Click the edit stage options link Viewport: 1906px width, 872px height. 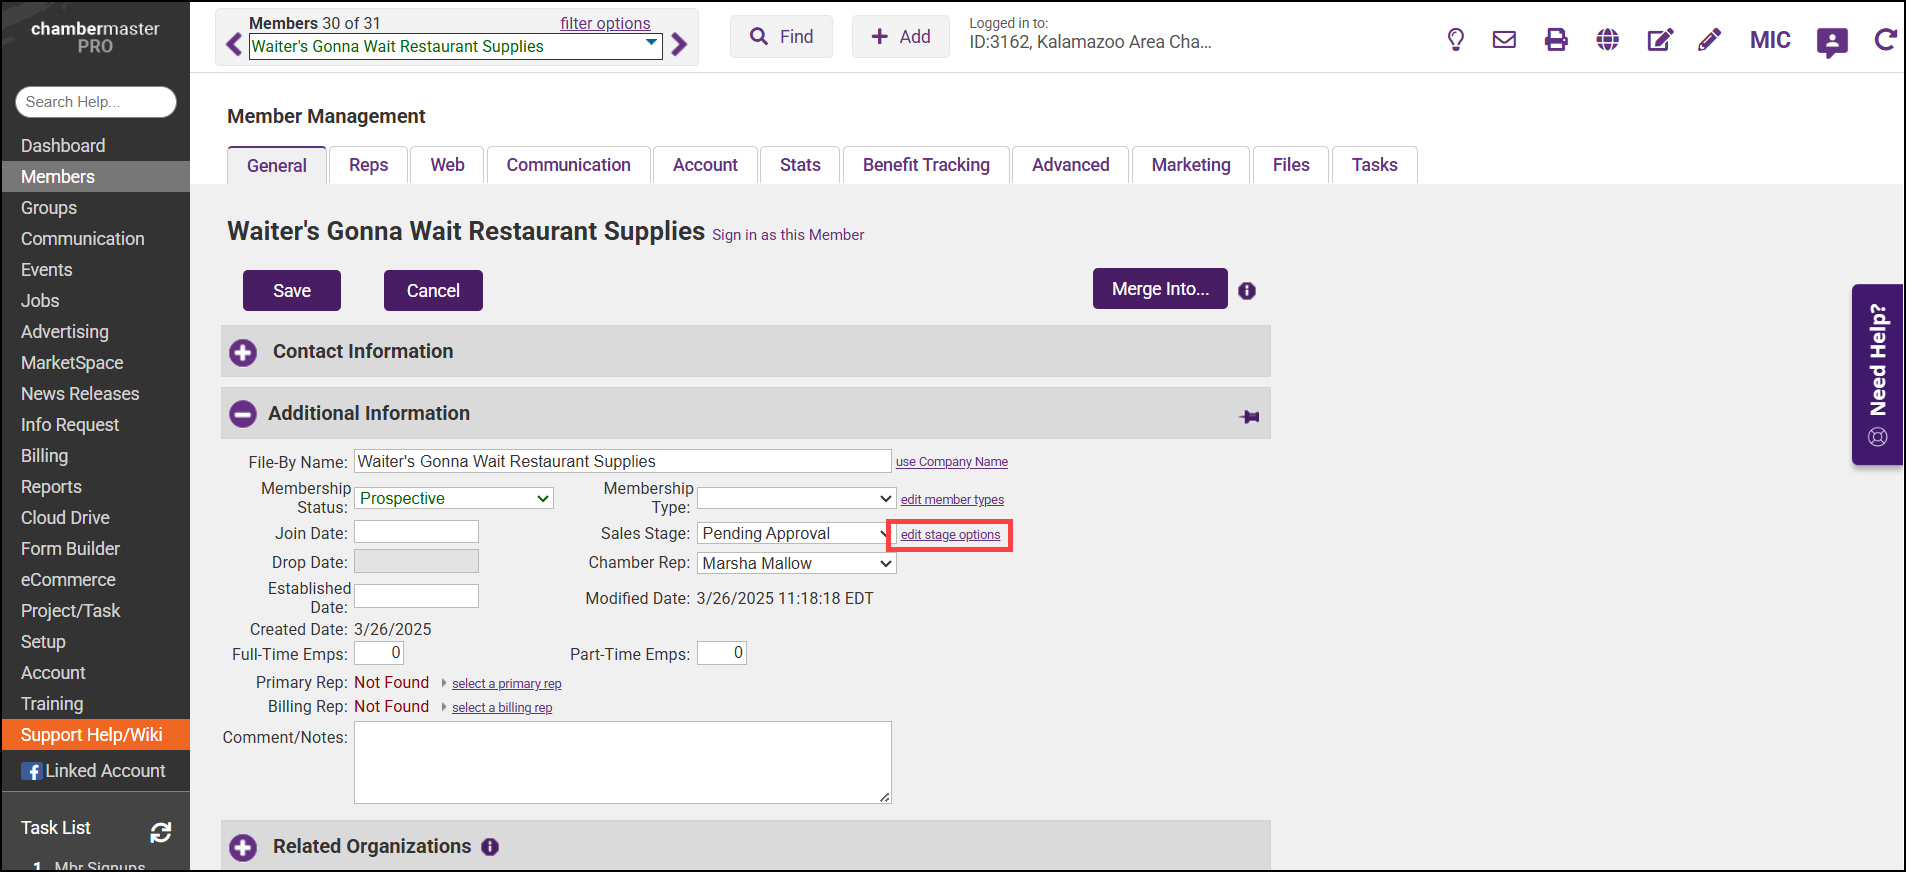click(x=950, y=535)
